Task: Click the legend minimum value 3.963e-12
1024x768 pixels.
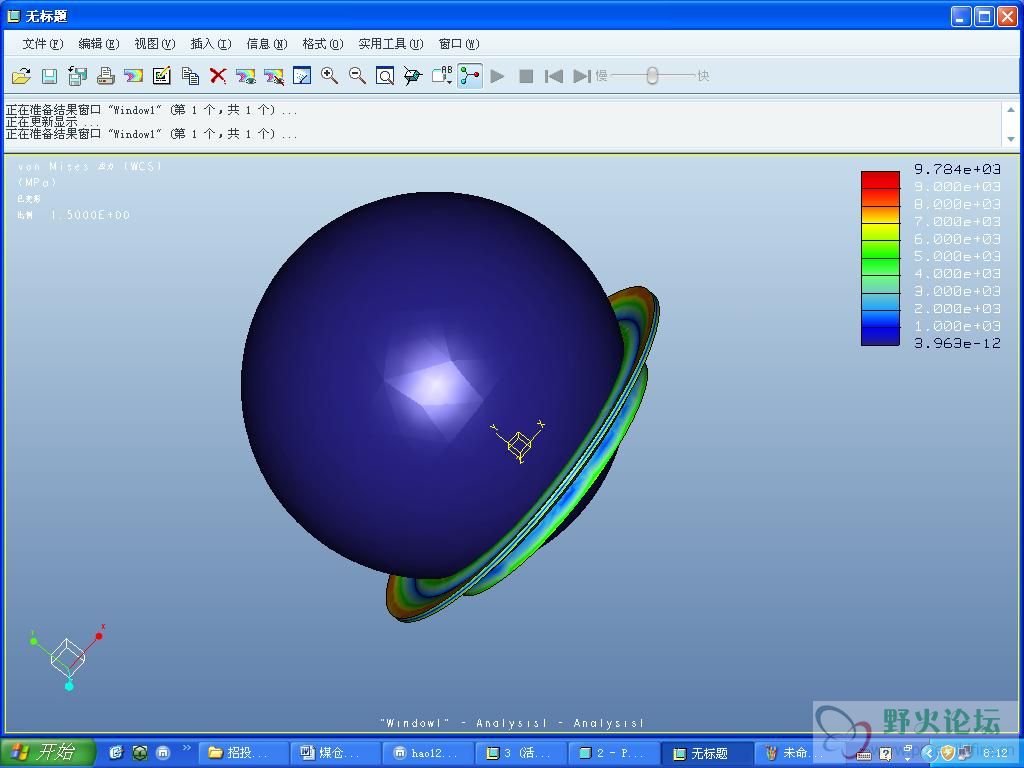Action: [x=957, y=343]
